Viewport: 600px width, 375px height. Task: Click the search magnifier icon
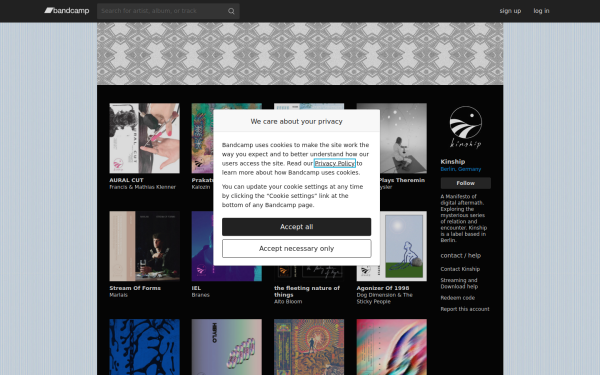[231, 11]
